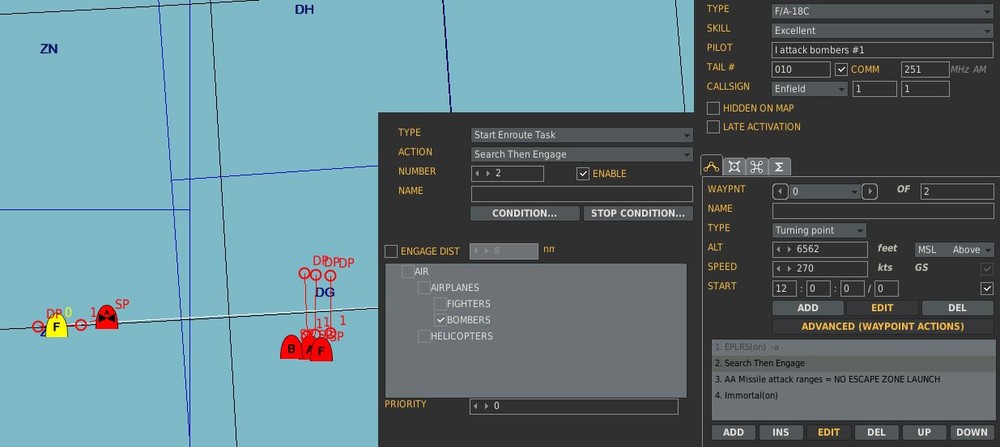The width and height of the screenshot is (1000, 447).
Task: Increase task NUMBER with right arrow
Action: (x=487, y=173)
